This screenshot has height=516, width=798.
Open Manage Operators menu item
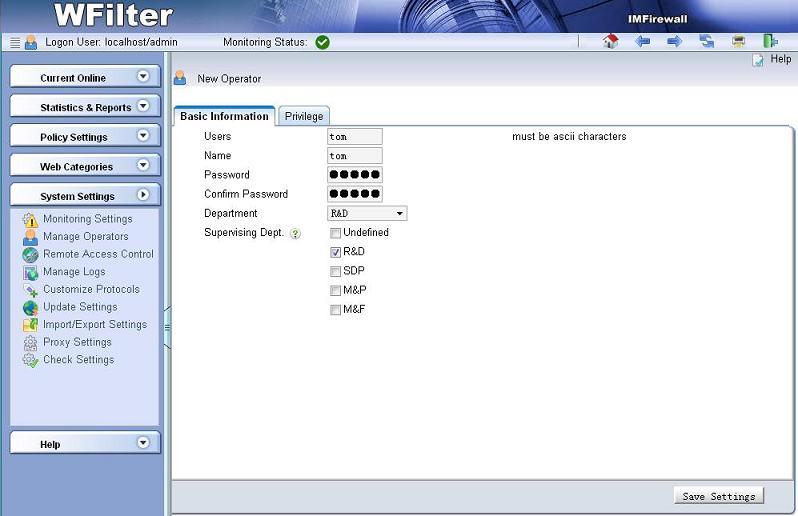[86, 237]
